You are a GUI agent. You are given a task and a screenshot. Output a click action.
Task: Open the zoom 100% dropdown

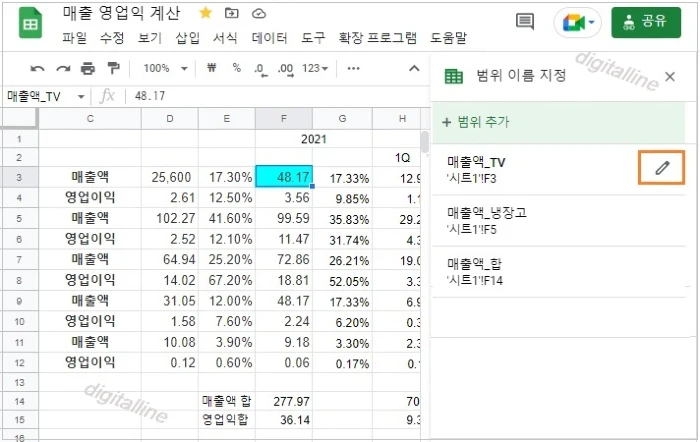pyautogui.click(x=165, y=68)
